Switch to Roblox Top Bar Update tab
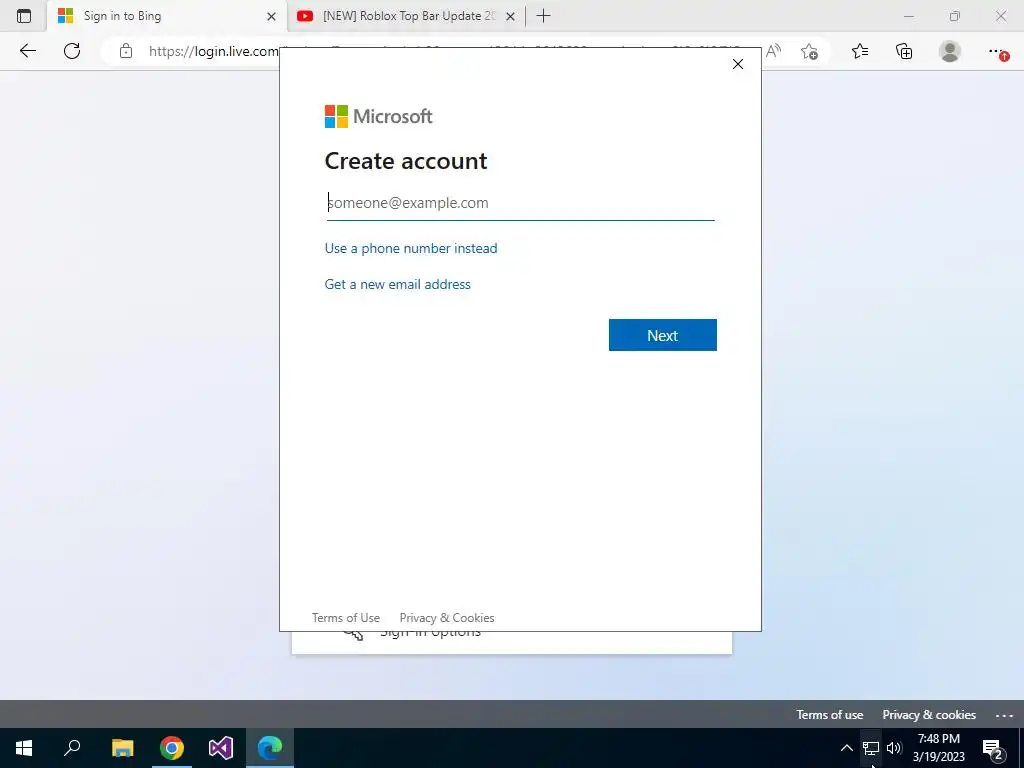Screen dimensions: 1024x768 [406, 16]
